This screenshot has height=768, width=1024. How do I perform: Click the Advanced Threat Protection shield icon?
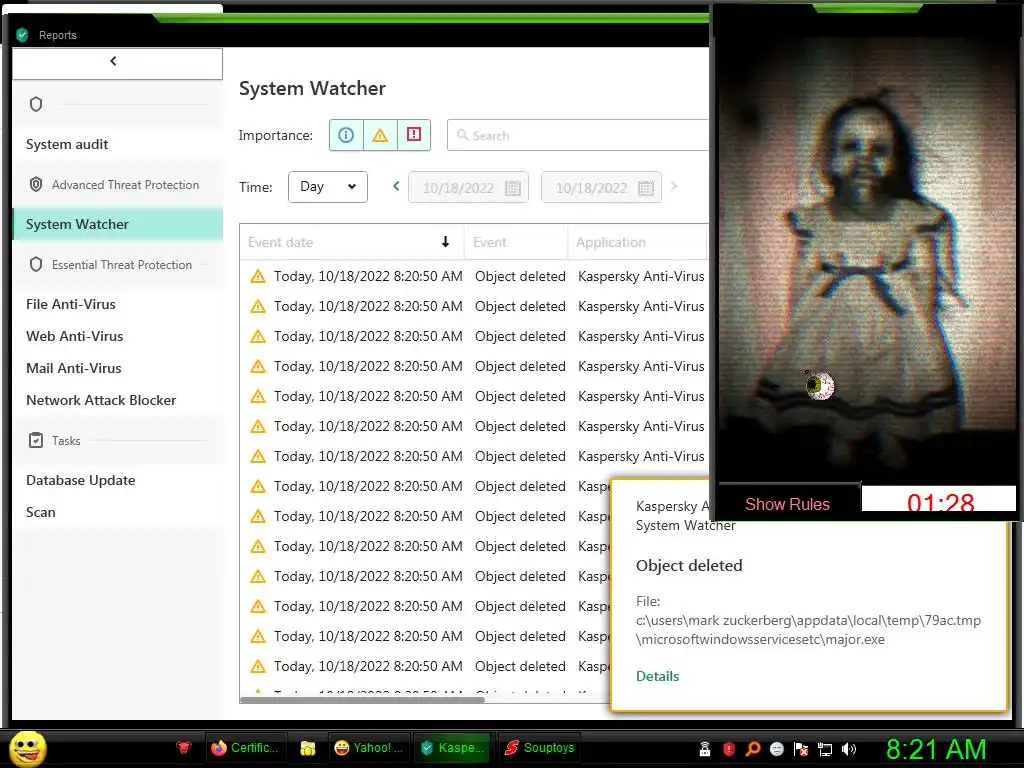[36, 185]
